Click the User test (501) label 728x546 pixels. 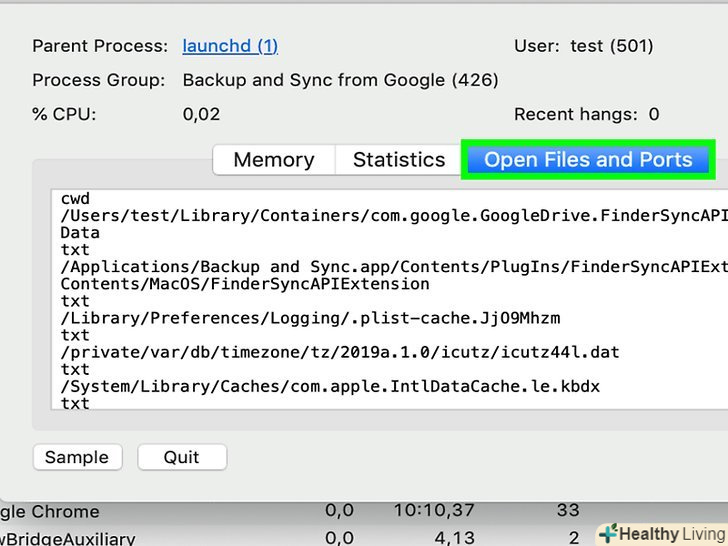[x=583, y=46]
